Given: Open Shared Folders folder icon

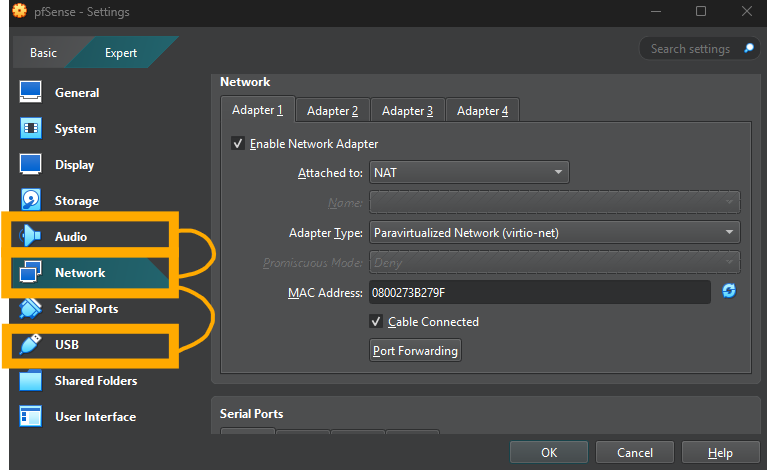Looking at the screenshot, I should coord(30,380).
